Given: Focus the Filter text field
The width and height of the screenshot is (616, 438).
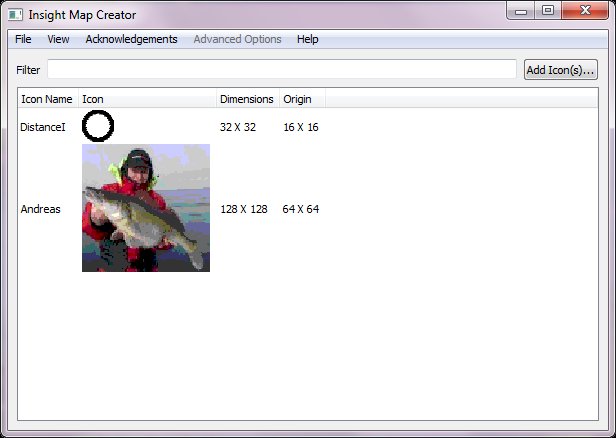Looking at the screenshot, I should tap(281, 70).
